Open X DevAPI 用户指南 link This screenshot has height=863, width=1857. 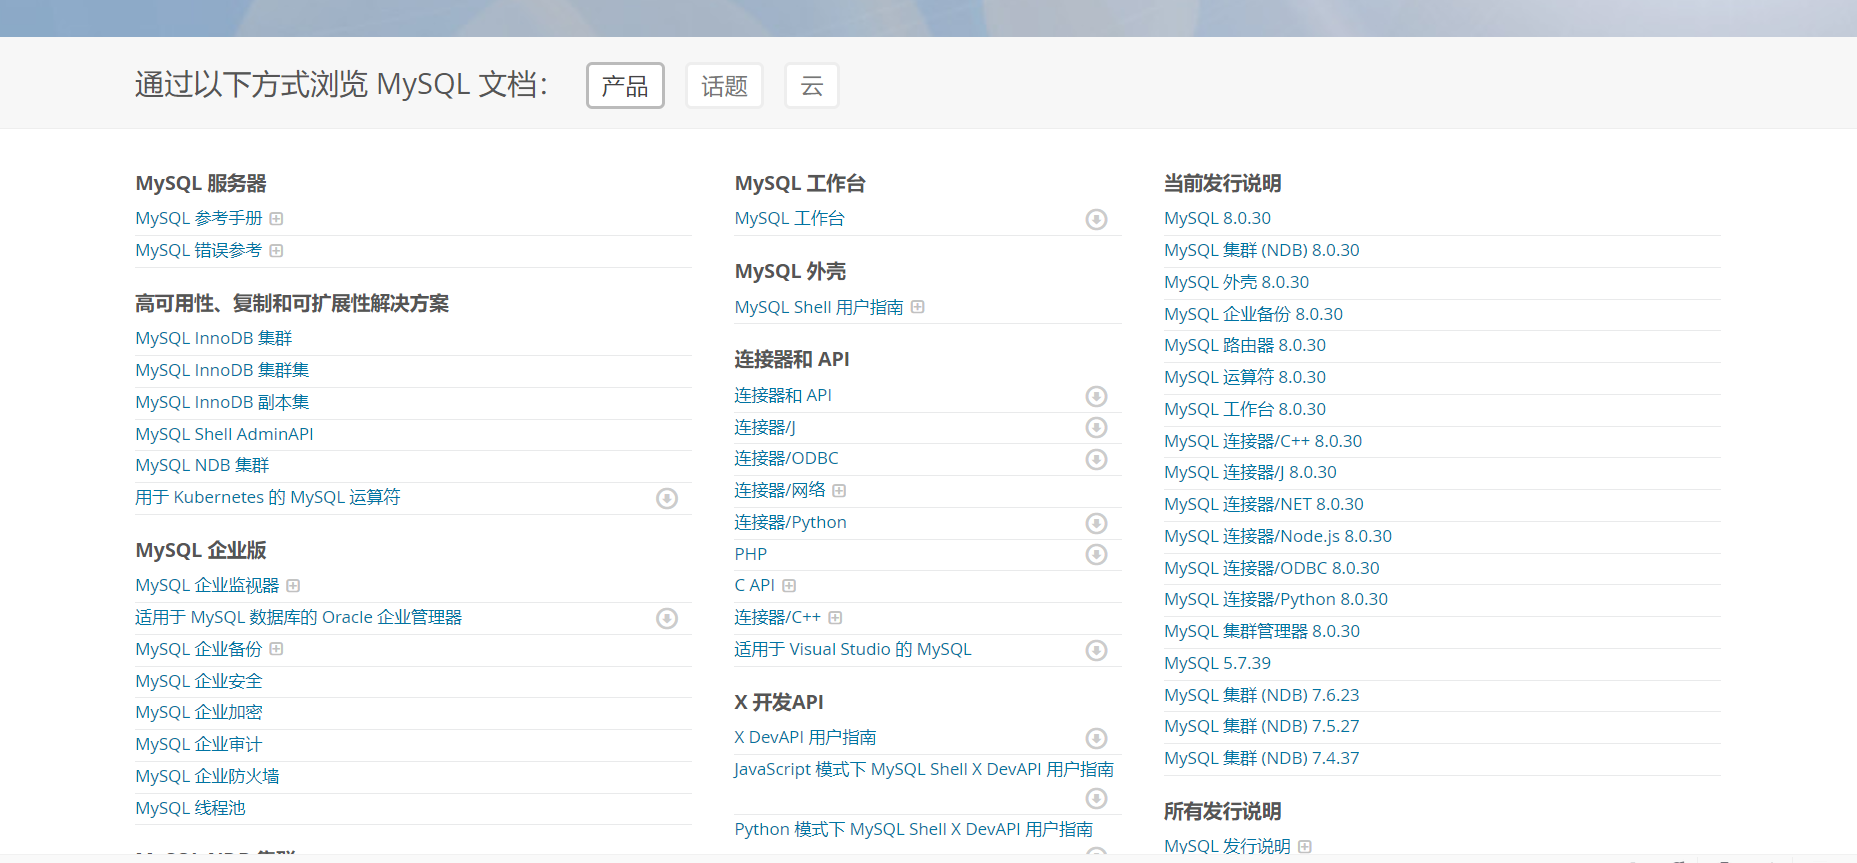point(805,737)
